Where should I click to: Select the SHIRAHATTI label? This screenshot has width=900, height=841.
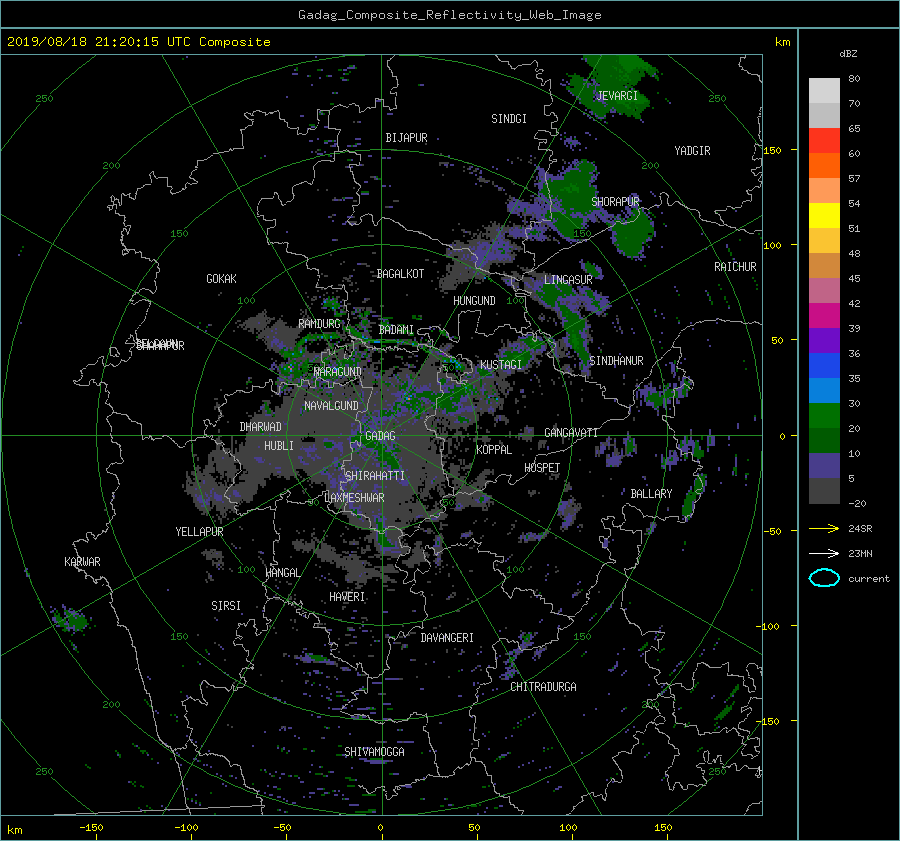point(375,476)
